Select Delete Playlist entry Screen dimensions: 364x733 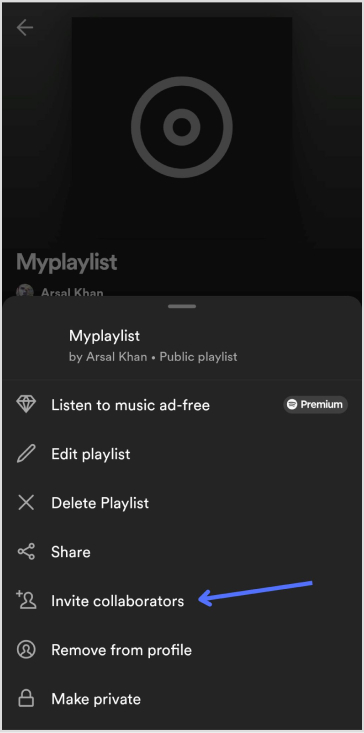[x=182, y=503]
